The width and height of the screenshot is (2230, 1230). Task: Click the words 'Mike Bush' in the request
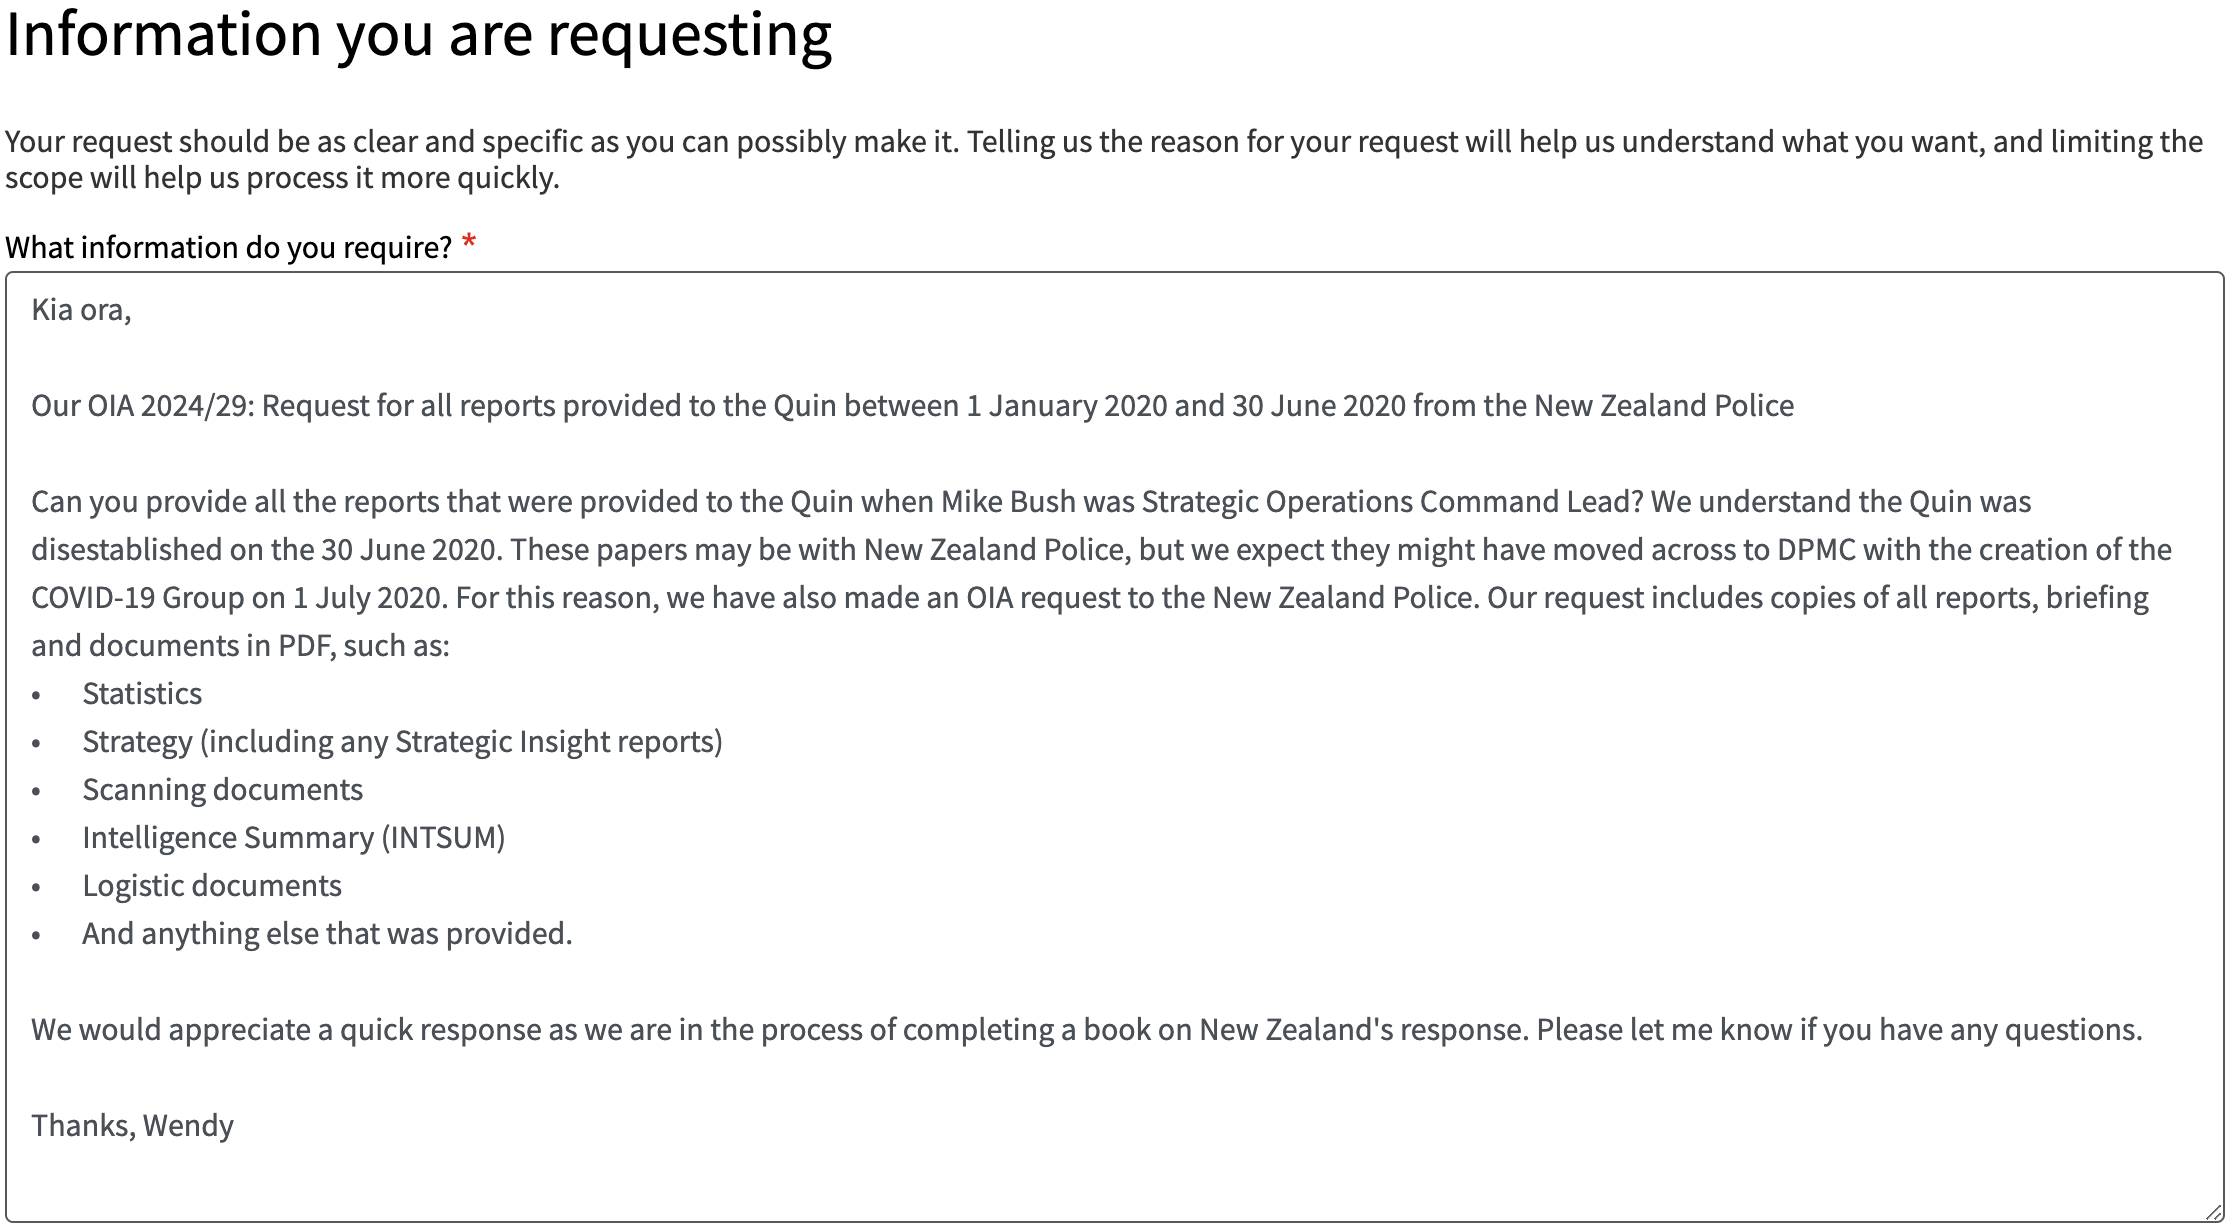click(x=1008, y=502)
